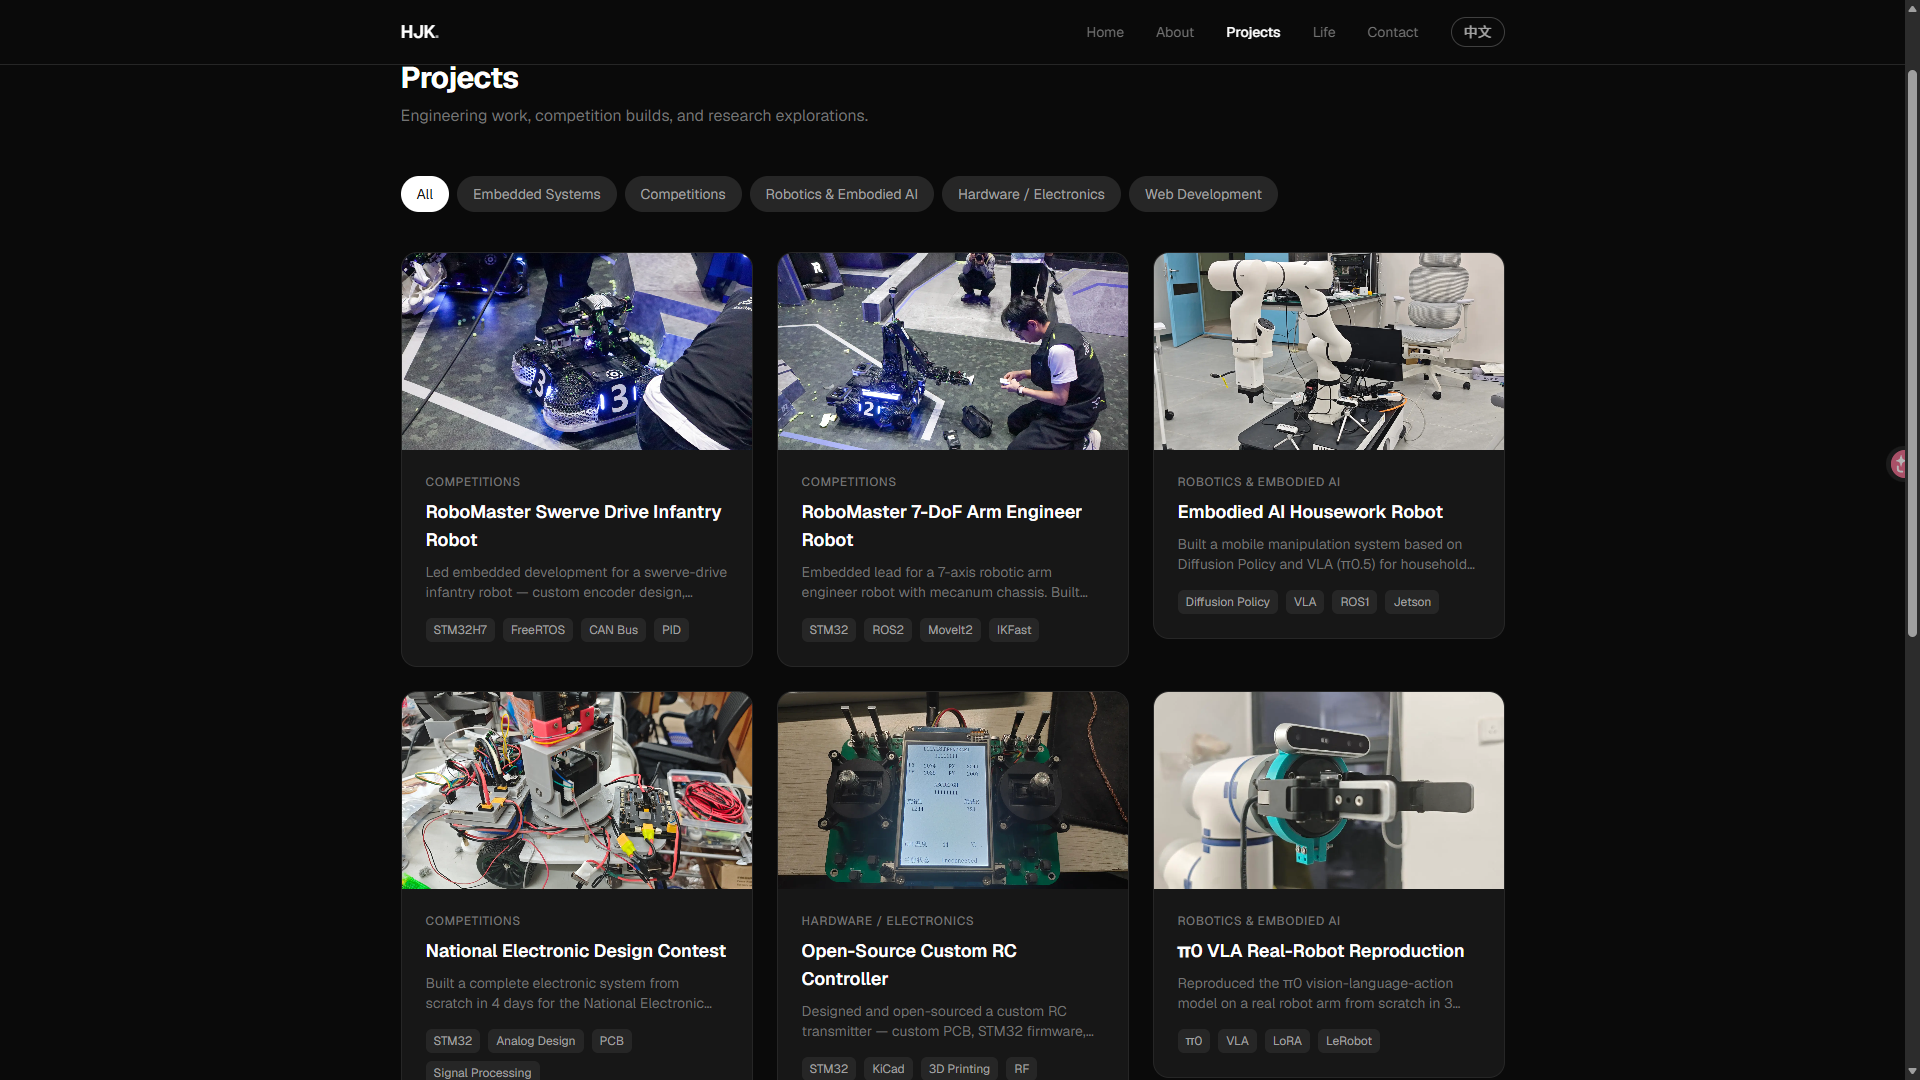Open the swerve drive infantry robot photo
This screenshot has width=1920, height=1080.
577,351
